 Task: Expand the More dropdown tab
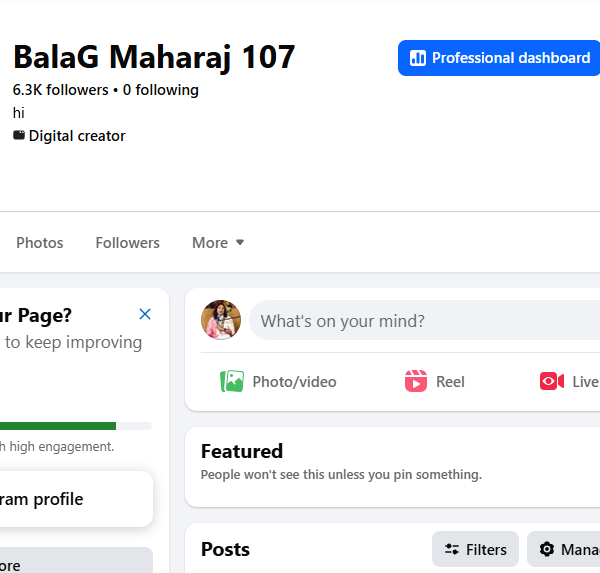(x=218, y=243)
